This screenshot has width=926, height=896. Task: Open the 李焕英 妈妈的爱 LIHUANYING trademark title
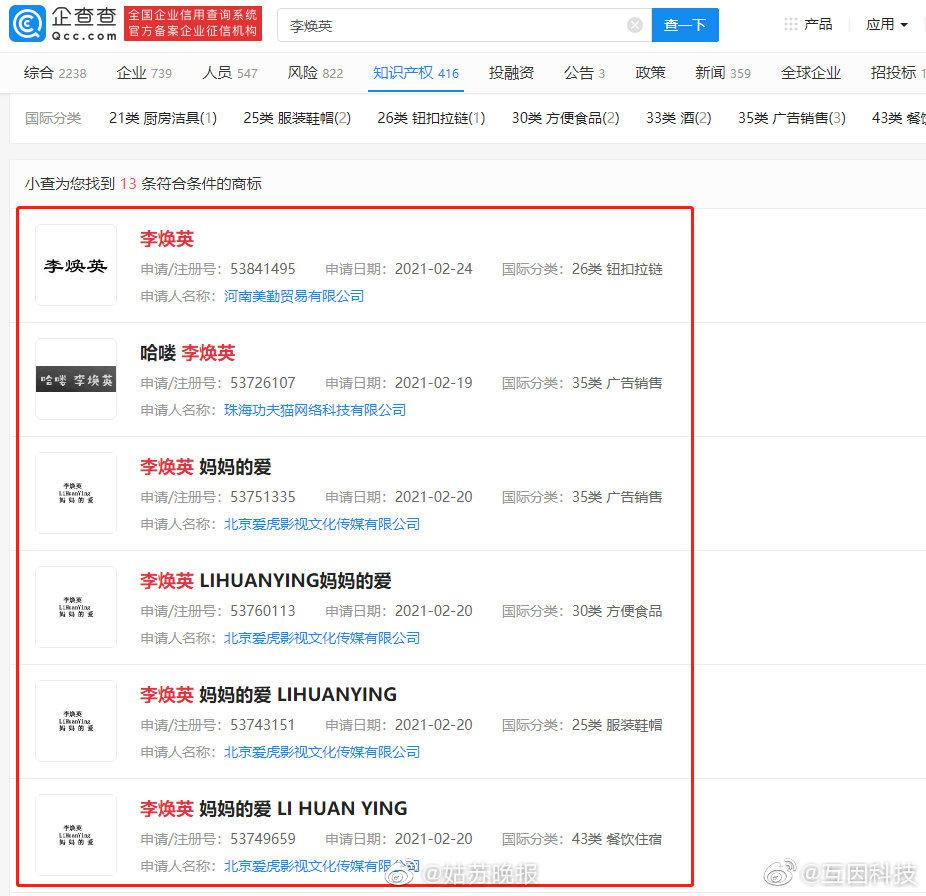tap(268, 695)
